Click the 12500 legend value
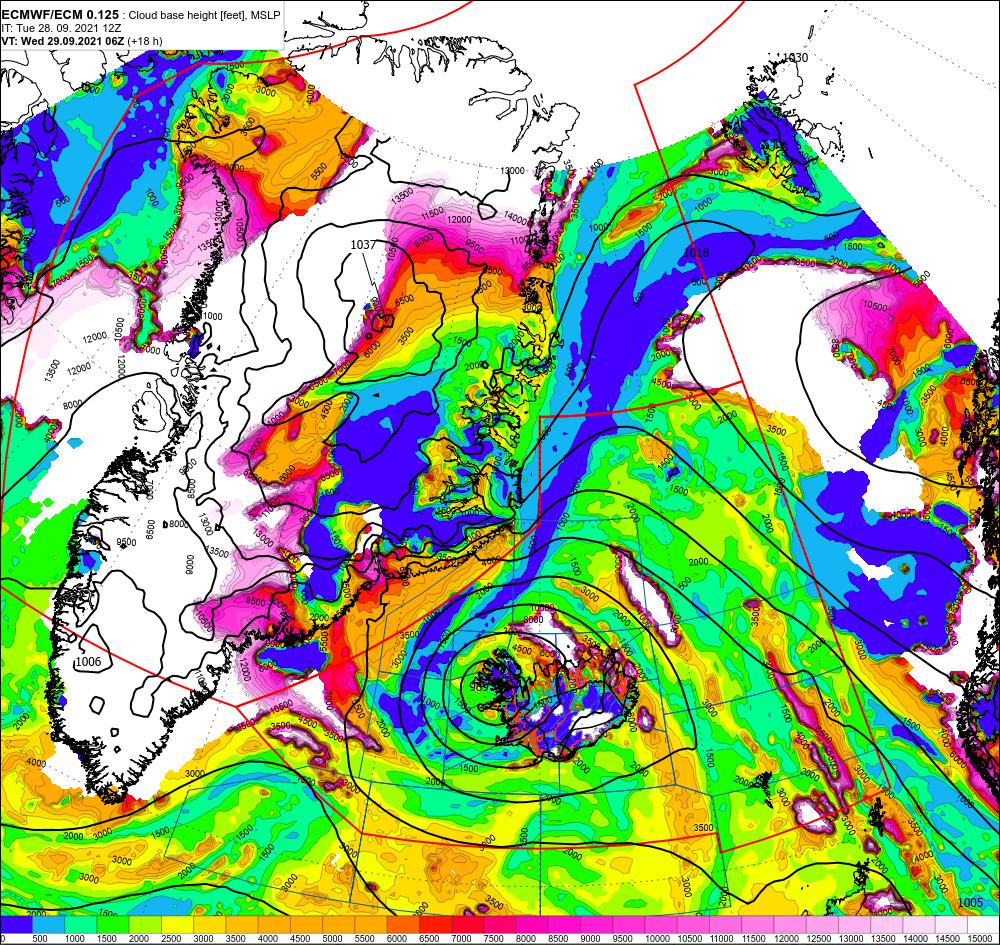Screen dimensions: 1000x945 819,939
